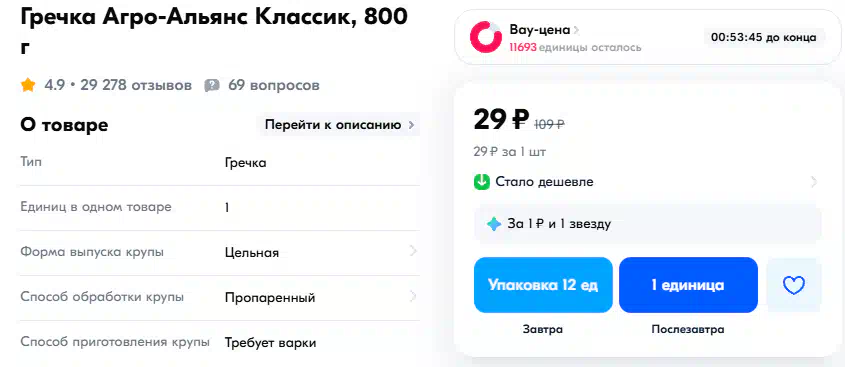Click the green Стало дешевле arrow icon
Image resolution: width=845 pixels, height=367 pixels.
tap(481, 182)
